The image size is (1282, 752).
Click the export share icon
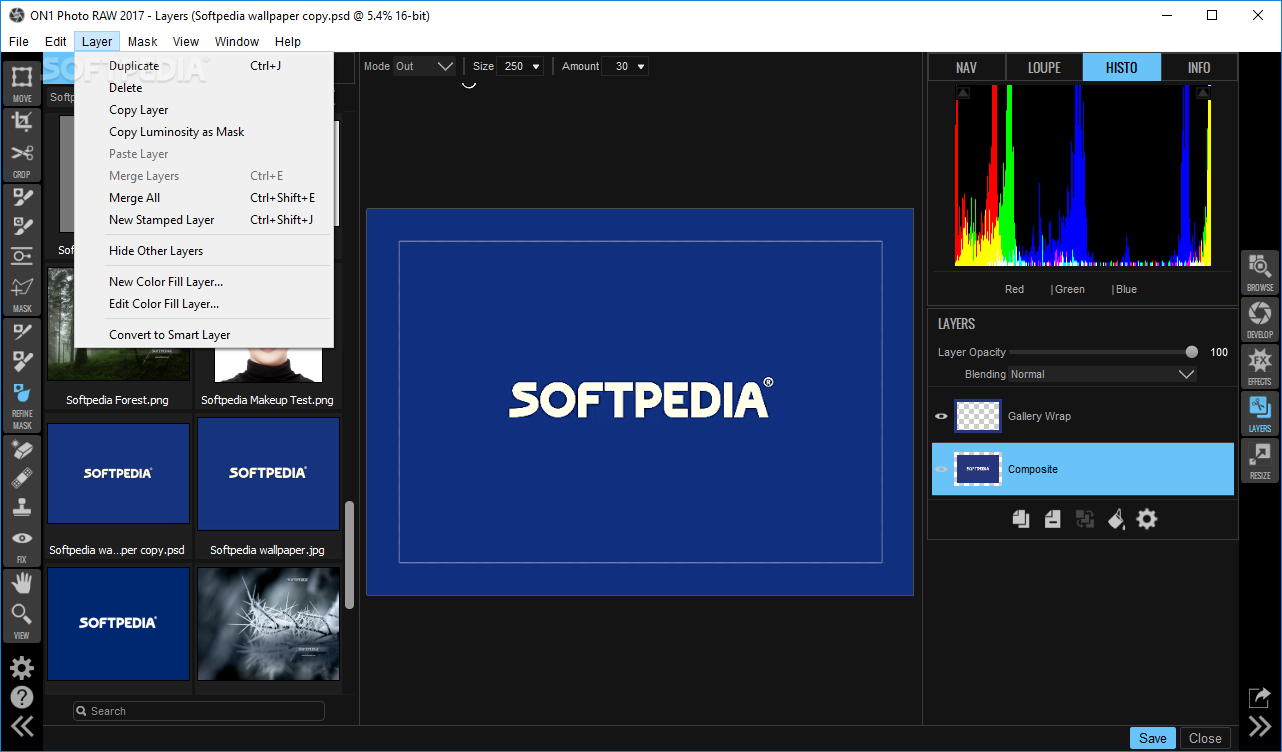pos(1259,698)
